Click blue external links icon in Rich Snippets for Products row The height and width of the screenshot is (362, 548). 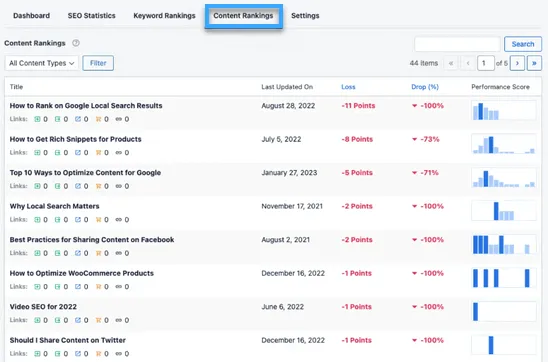(x=78, y=153)
